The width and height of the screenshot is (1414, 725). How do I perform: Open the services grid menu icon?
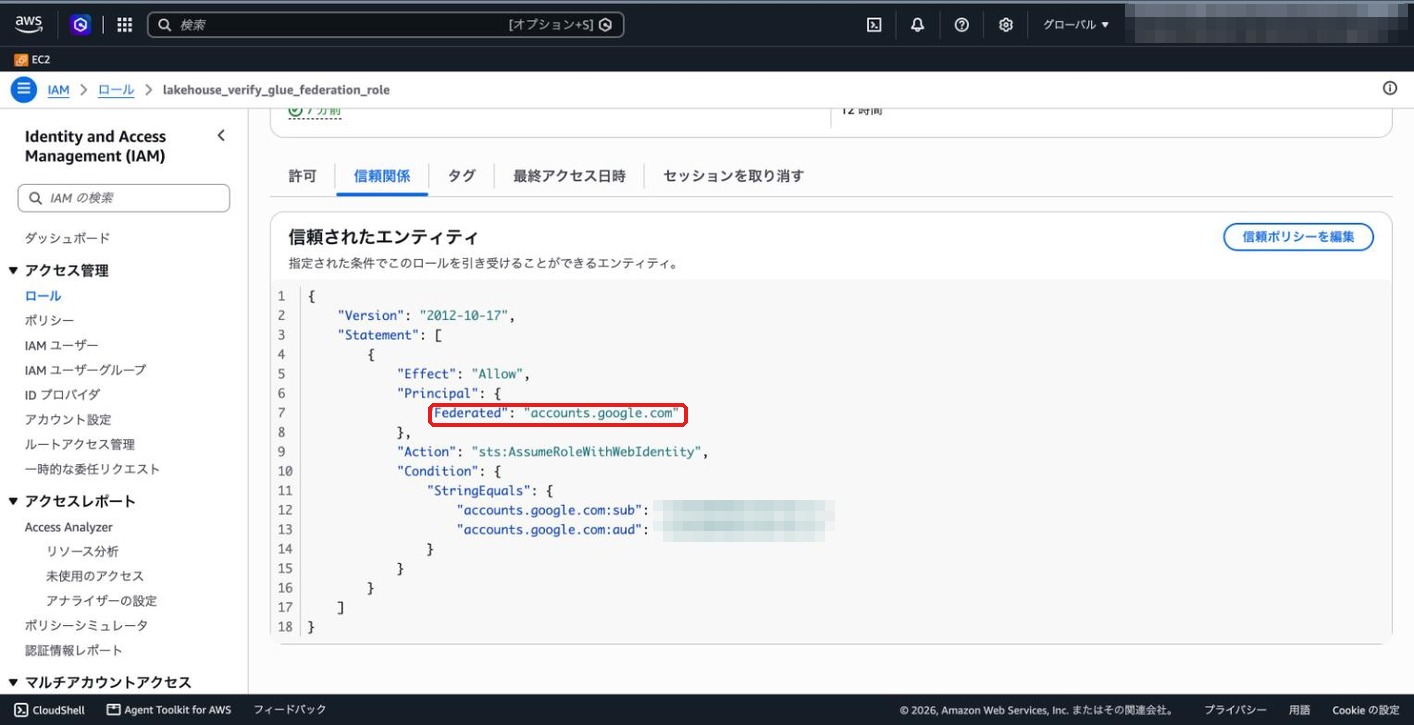(x=125, y=25)
